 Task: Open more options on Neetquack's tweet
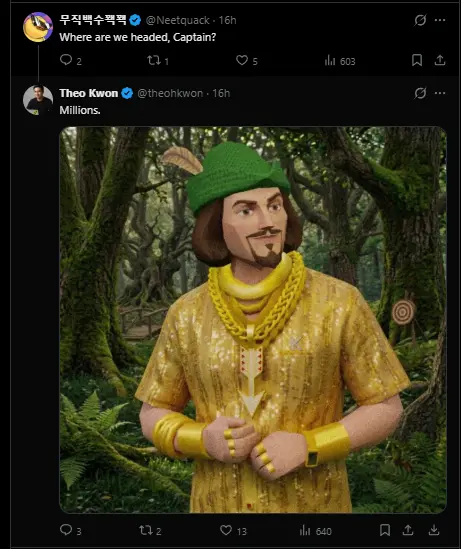(x=440, y=20)
